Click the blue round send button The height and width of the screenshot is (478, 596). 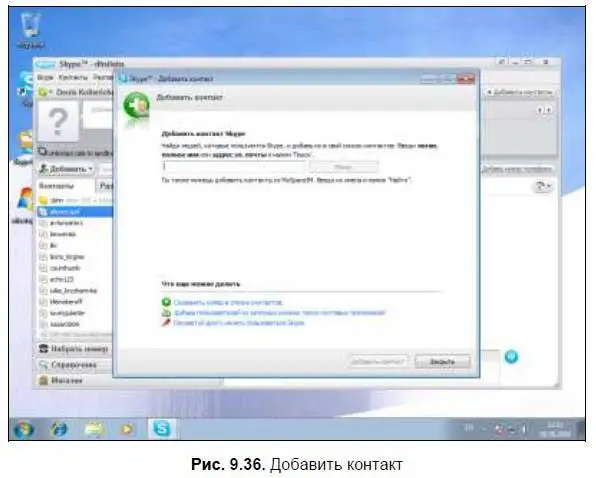(x=511, y=357)
